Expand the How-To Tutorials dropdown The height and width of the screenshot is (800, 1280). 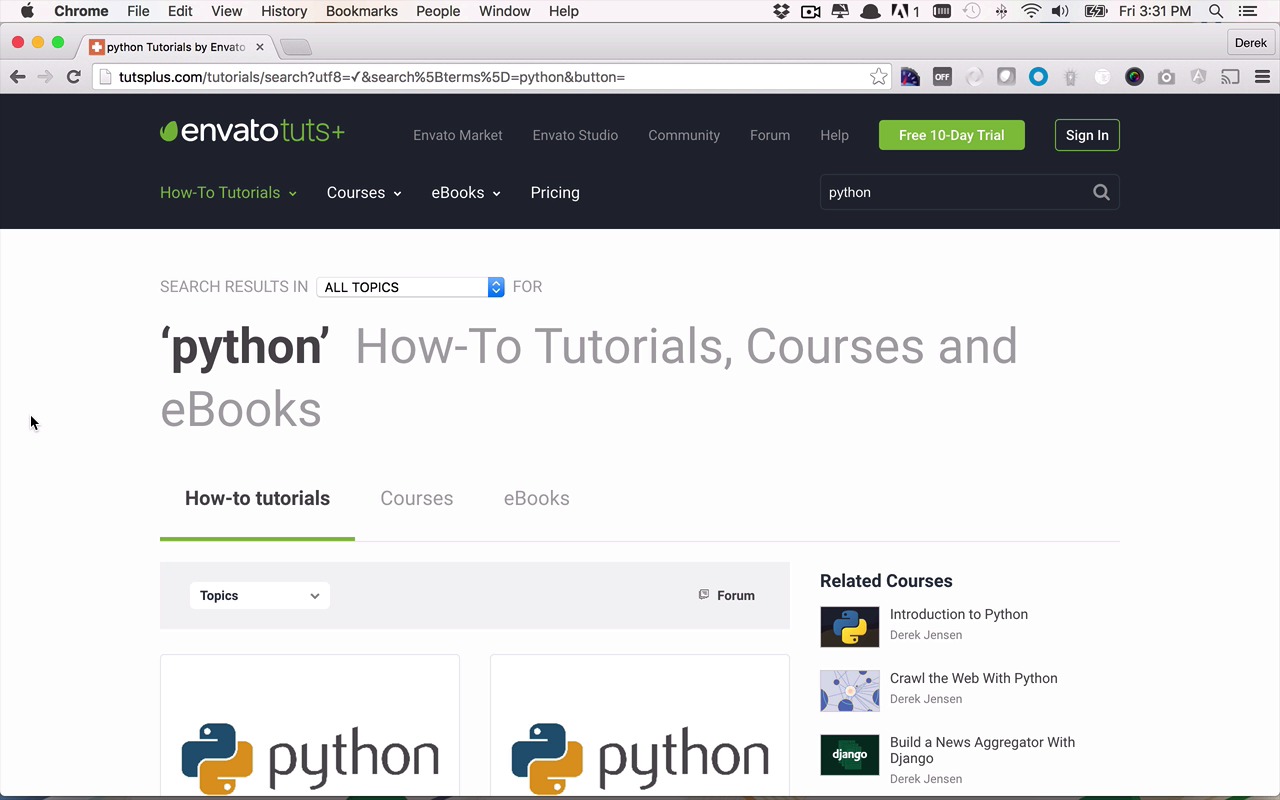[x=228, y=193]
